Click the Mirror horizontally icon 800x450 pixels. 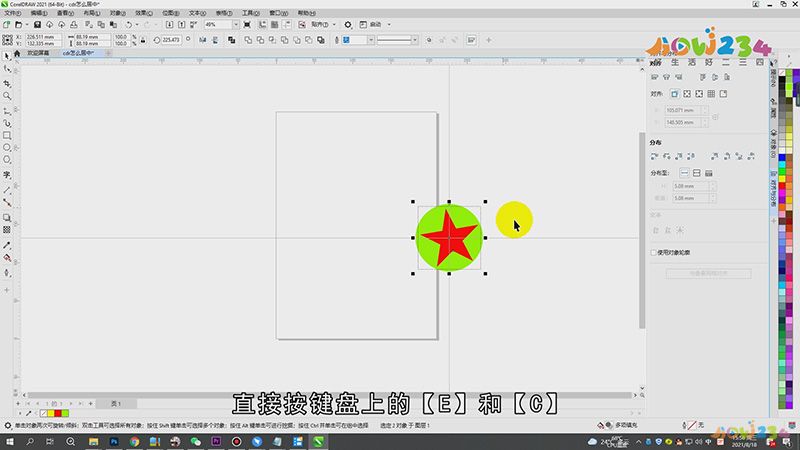pos(203,40)
